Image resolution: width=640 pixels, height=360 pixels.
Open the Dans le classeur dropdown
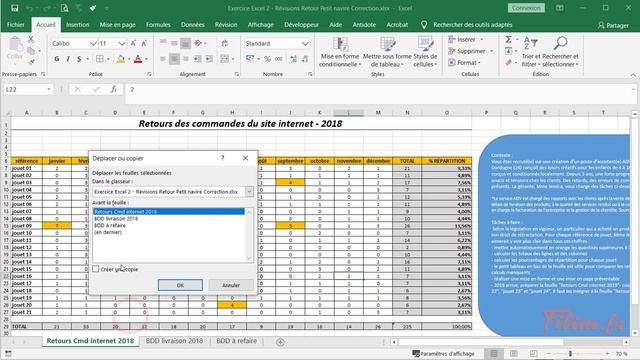pyautogui.click(x=249, y=191)
